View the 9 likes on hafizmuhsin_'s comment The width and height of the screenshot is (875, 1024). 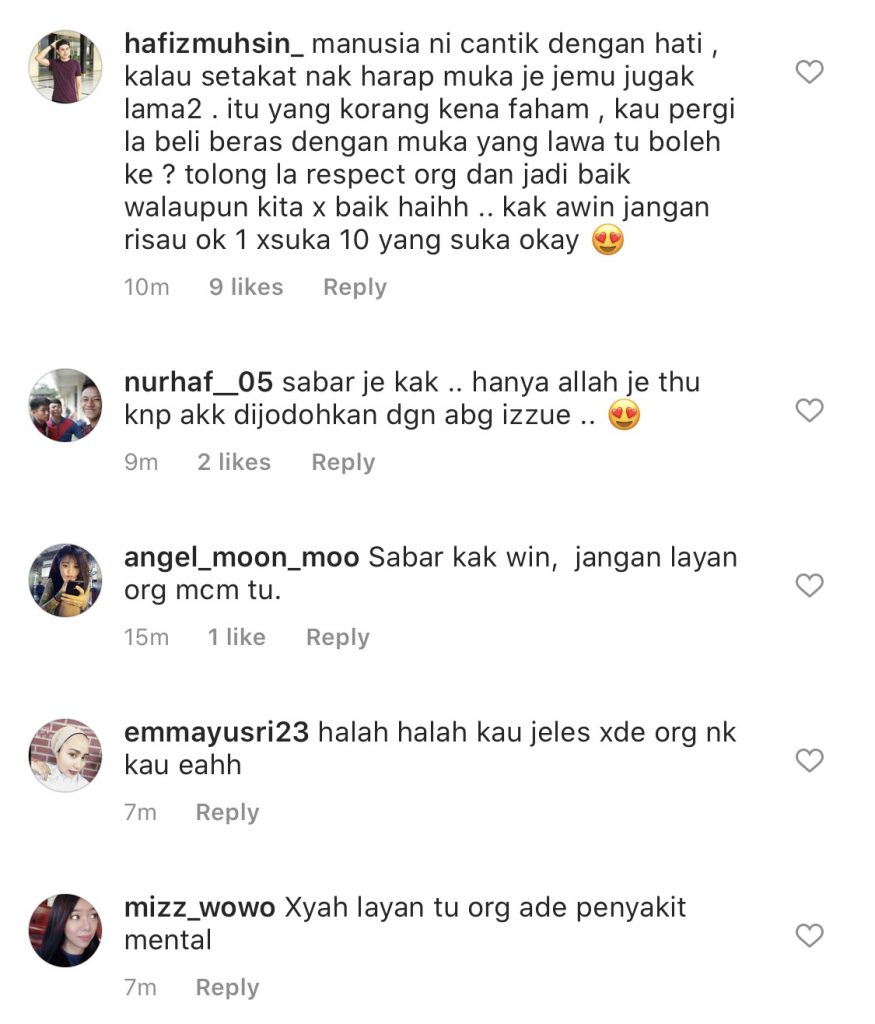pos(246,287)
